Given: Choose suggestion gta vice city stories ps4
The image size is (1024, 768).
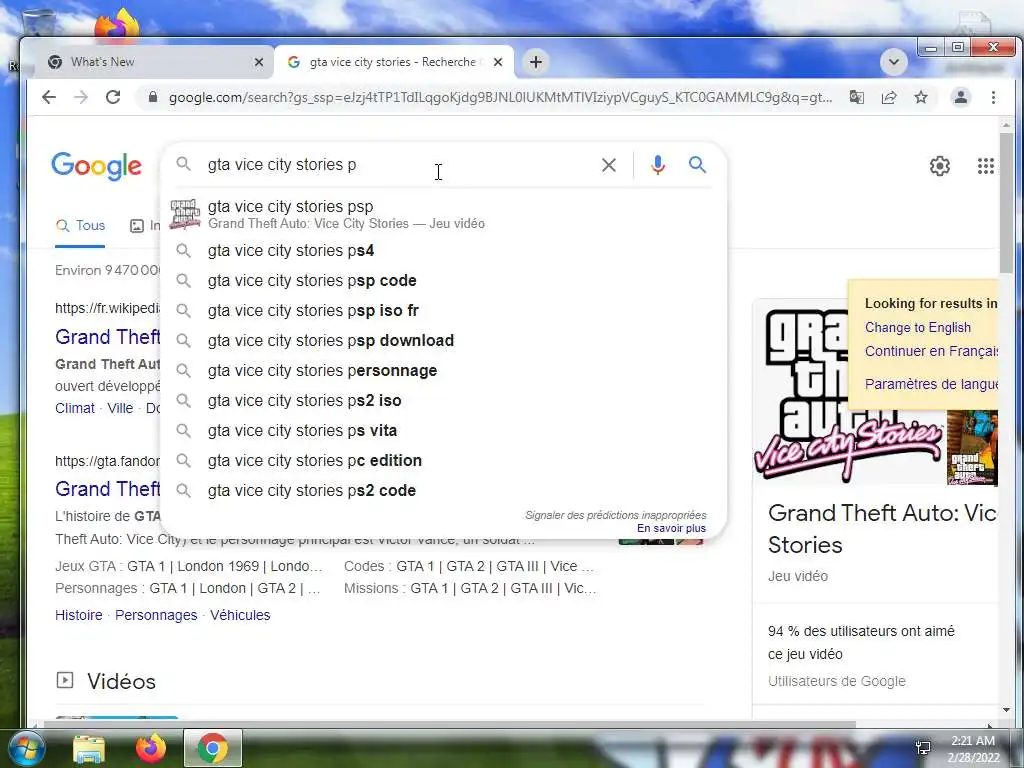Looking at the screenshot, I should pyautogui.click(x=443, y=251).
